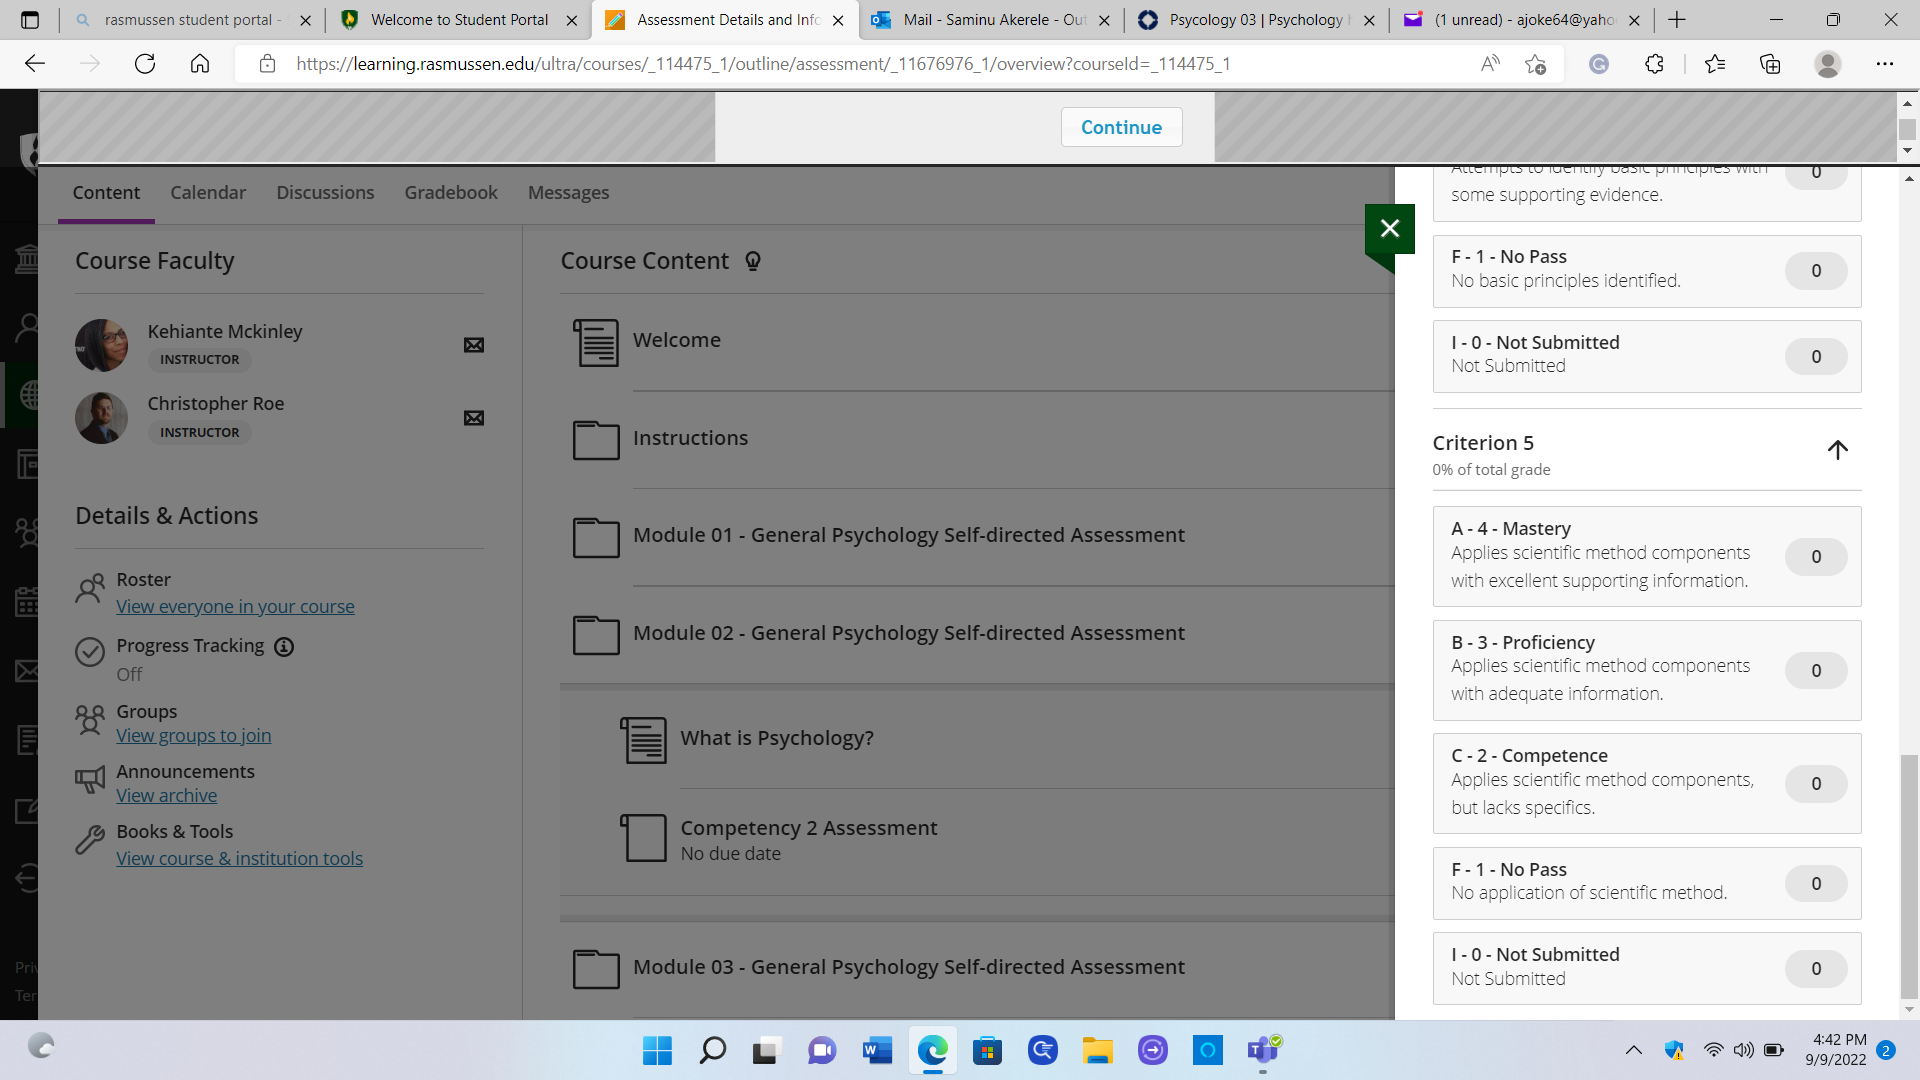The width and height of the screenshot is (1920, 1080).
Task: Switch to the Gradebook tab
Action: pos(451,193)
